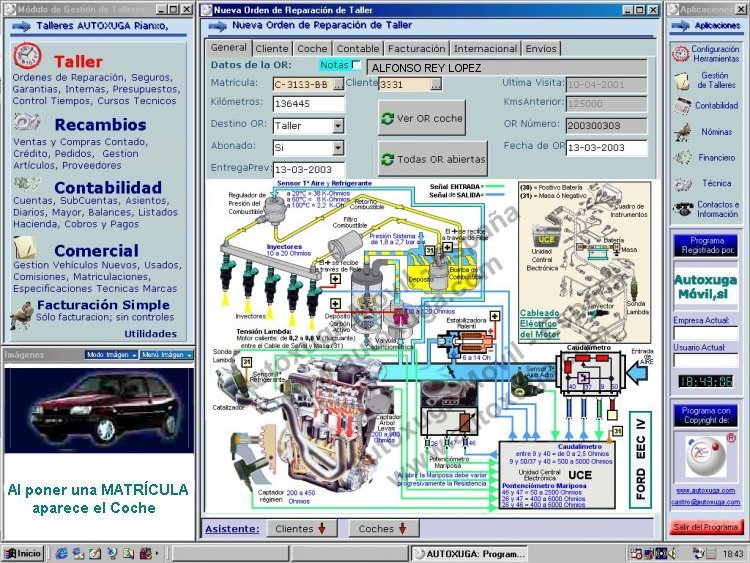Click the car photo thumbnail in Imágenes
The width and height of the screenshot is (750, 563).
click(99, 410)
